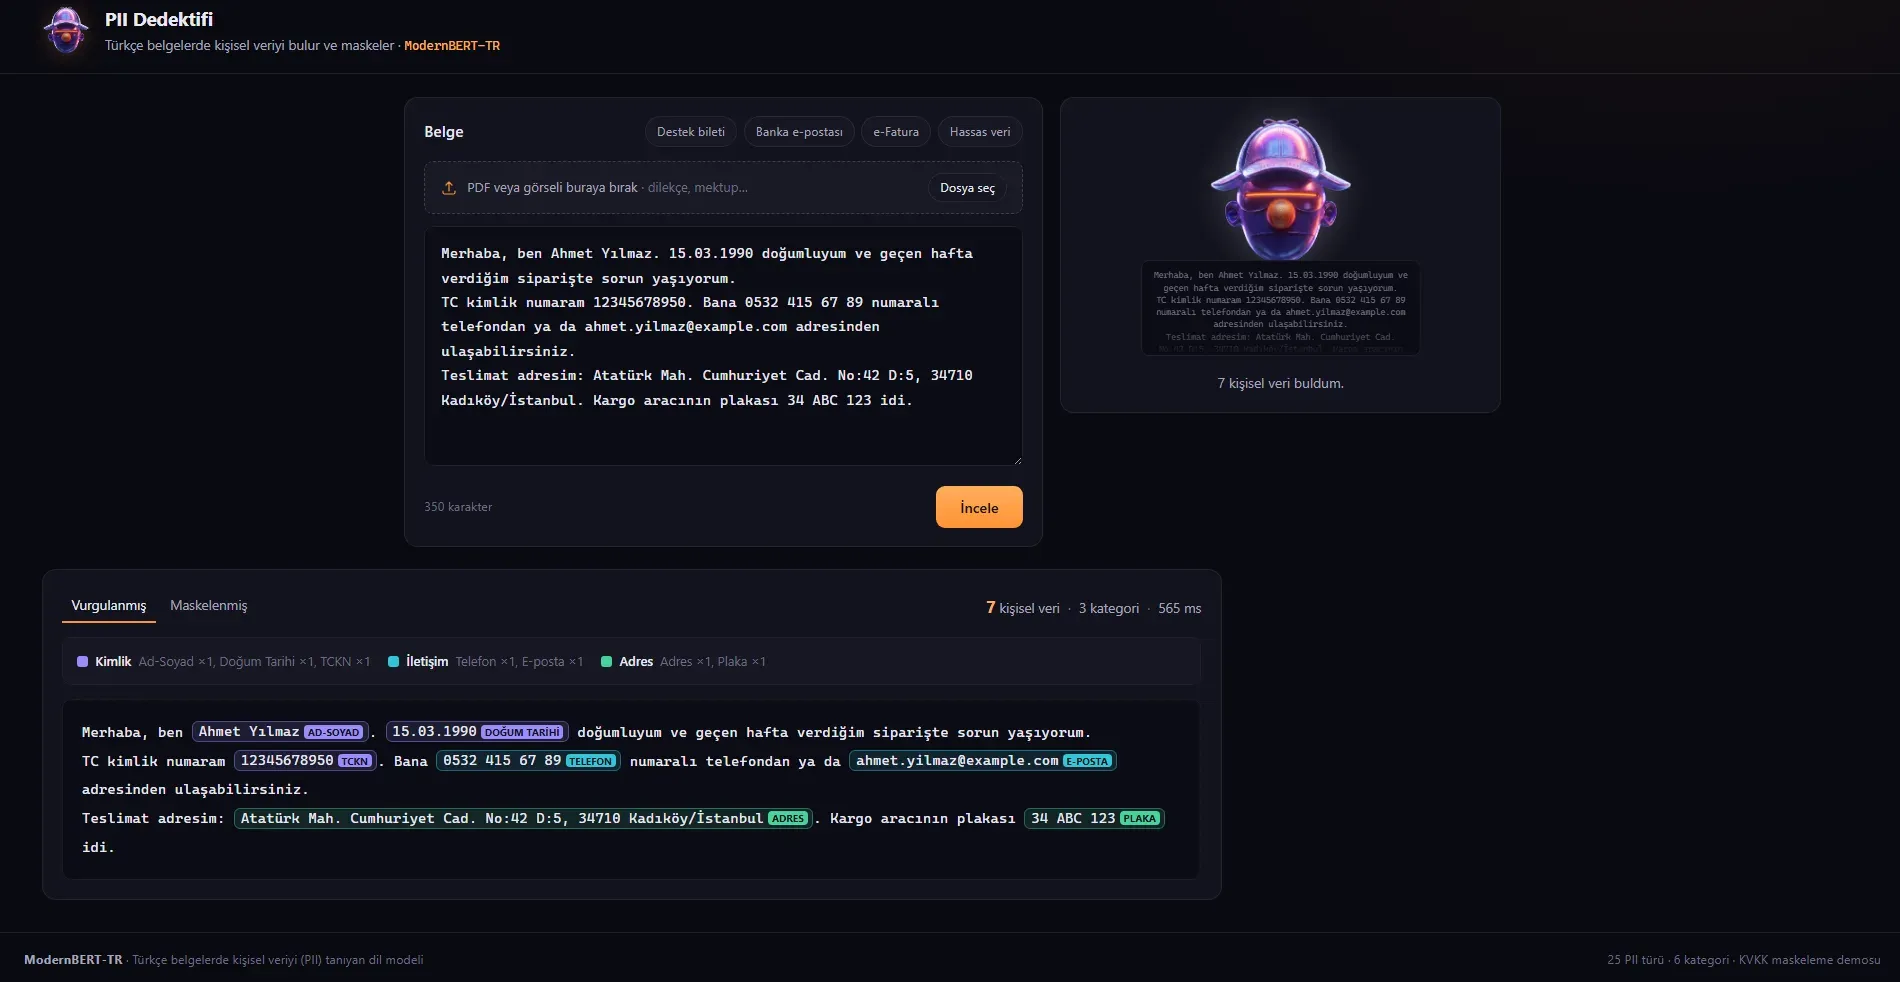
Task: Click the AD-SOYAD tag badge
Action: (333, 733)
